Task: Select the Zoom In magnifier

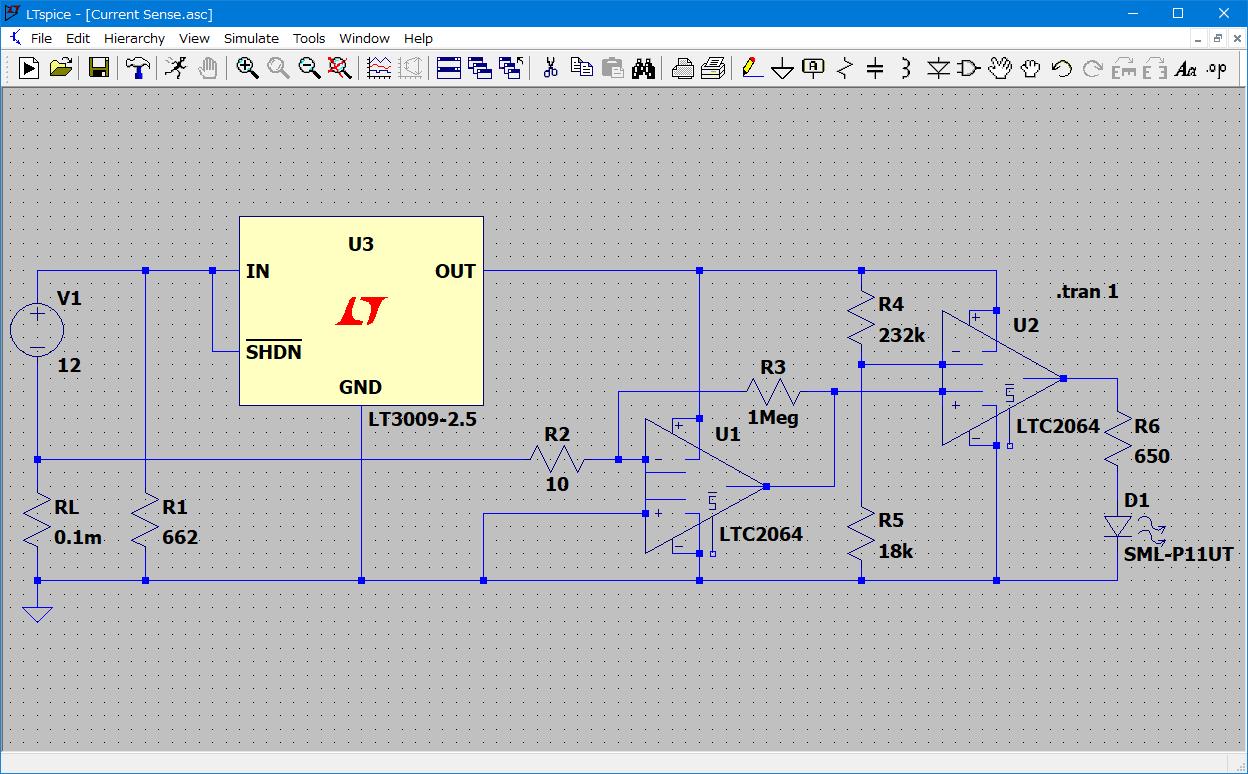Action: pyautogui.click(x=247, y=68)
